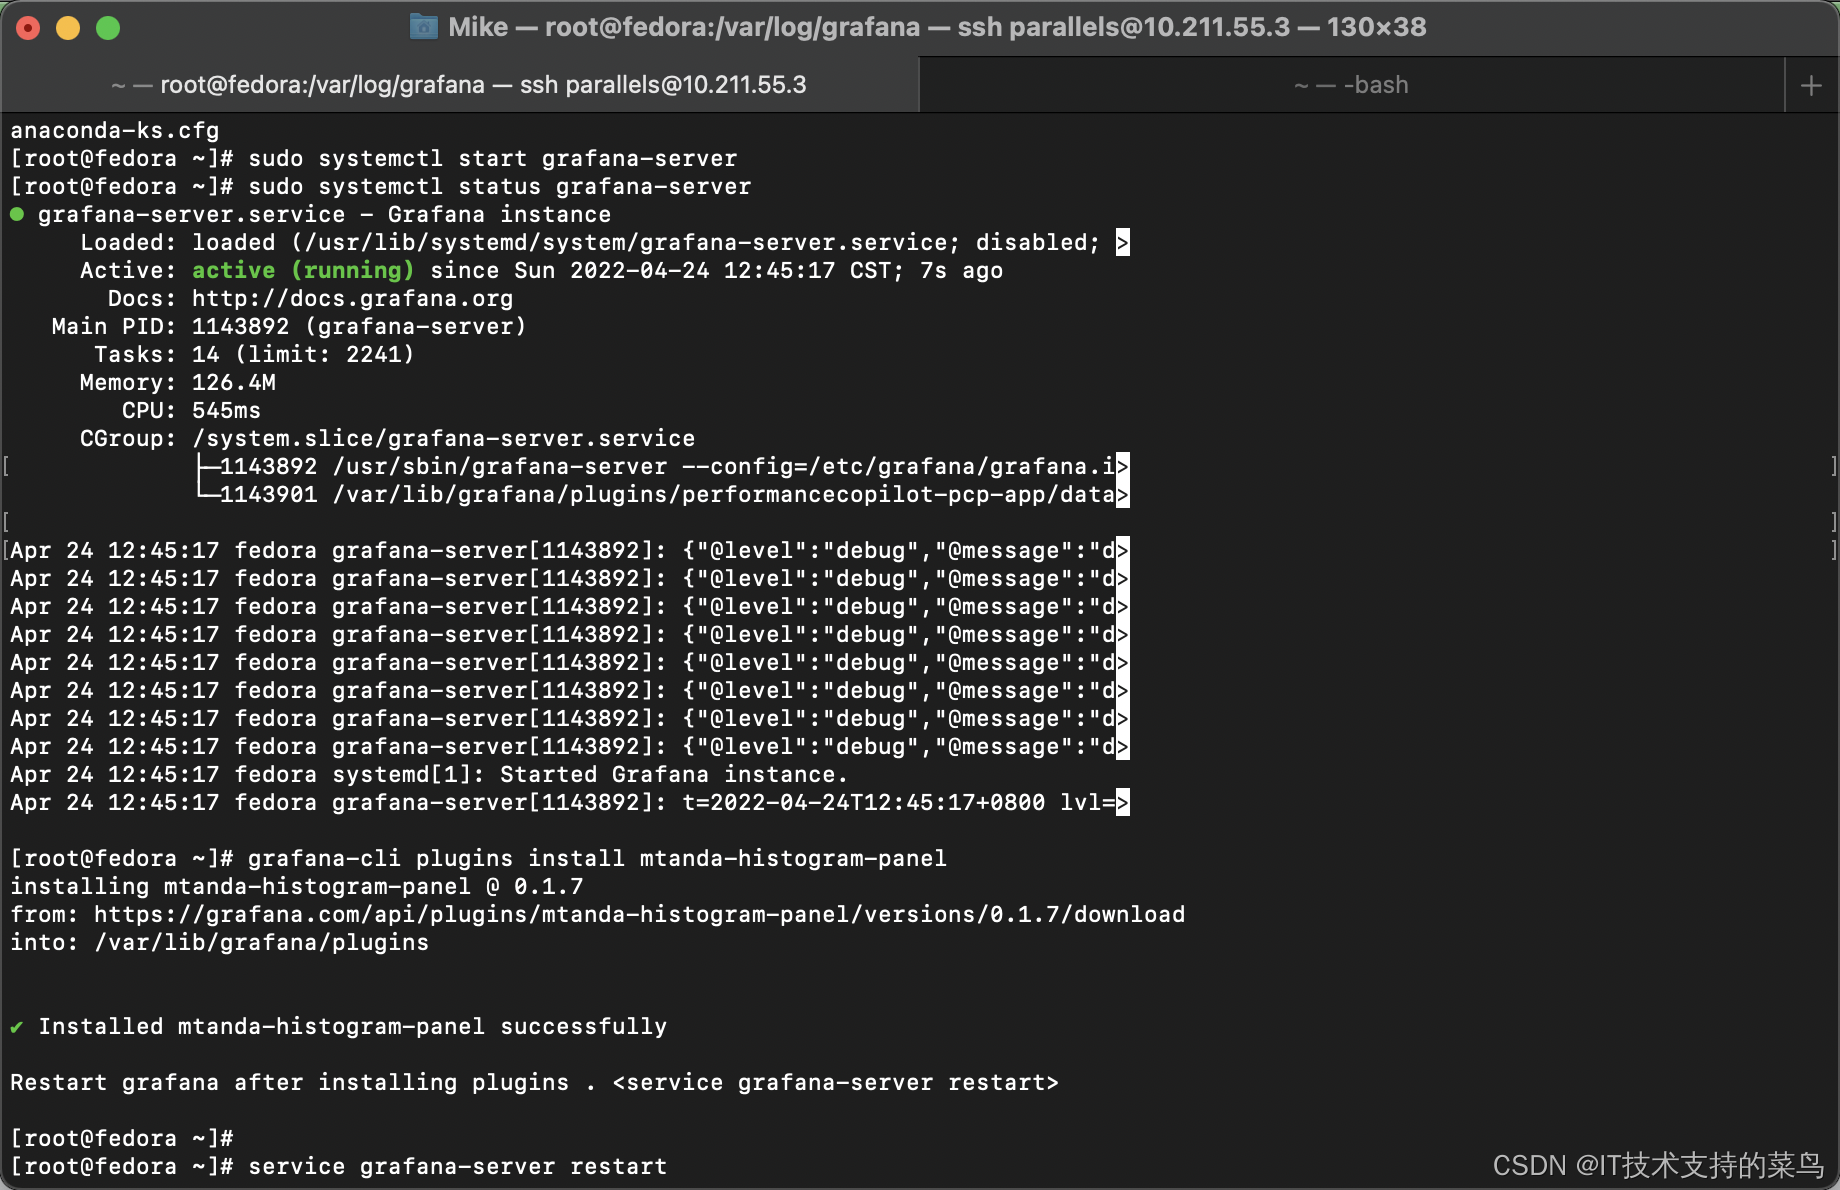Screen dimensions: 1840x1190
Task: Click 'anaconda-ks.cfg' text
Action: (x=115, y=130)
